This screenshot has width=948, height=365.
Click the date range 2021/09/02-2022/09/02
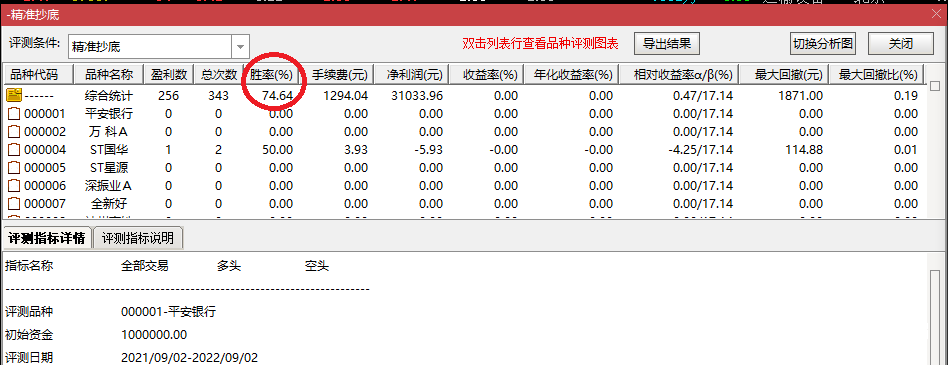[x=190, y=358]
